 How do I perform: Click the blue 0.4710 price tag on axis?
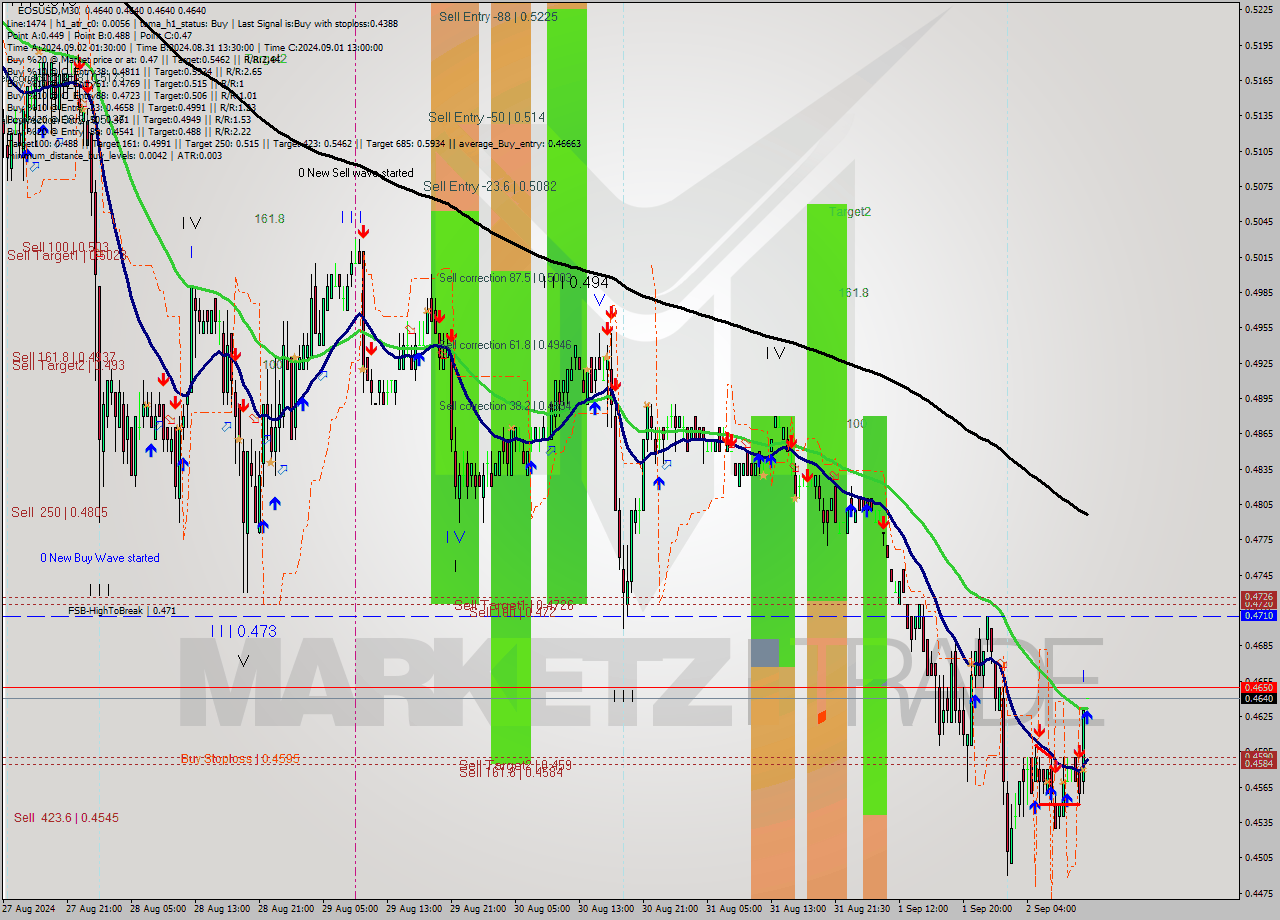(1257, 616)
